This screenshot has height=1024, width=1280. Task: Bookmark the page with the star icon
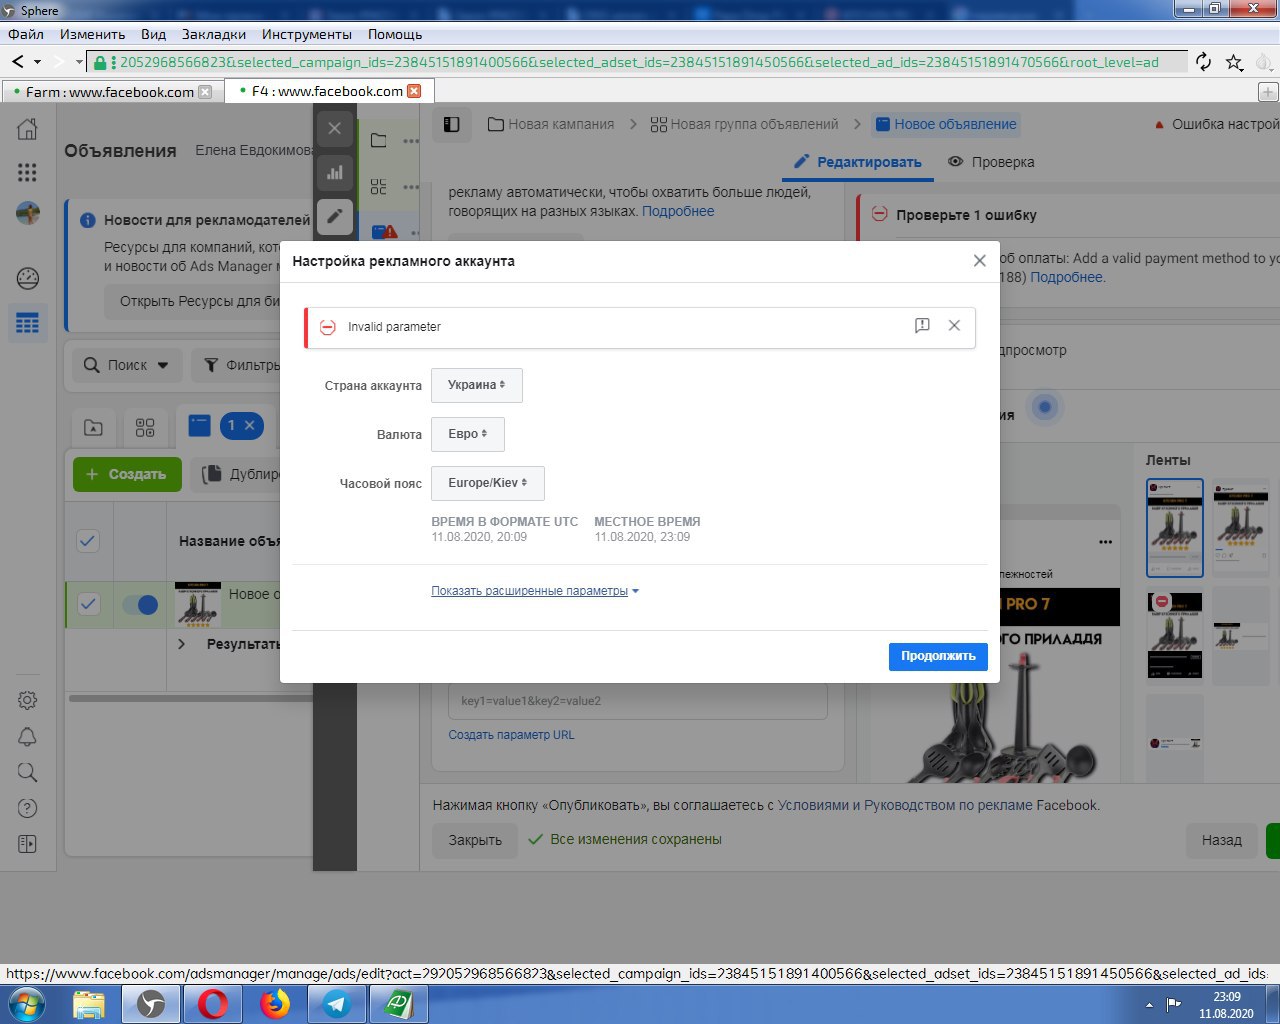1235,62
